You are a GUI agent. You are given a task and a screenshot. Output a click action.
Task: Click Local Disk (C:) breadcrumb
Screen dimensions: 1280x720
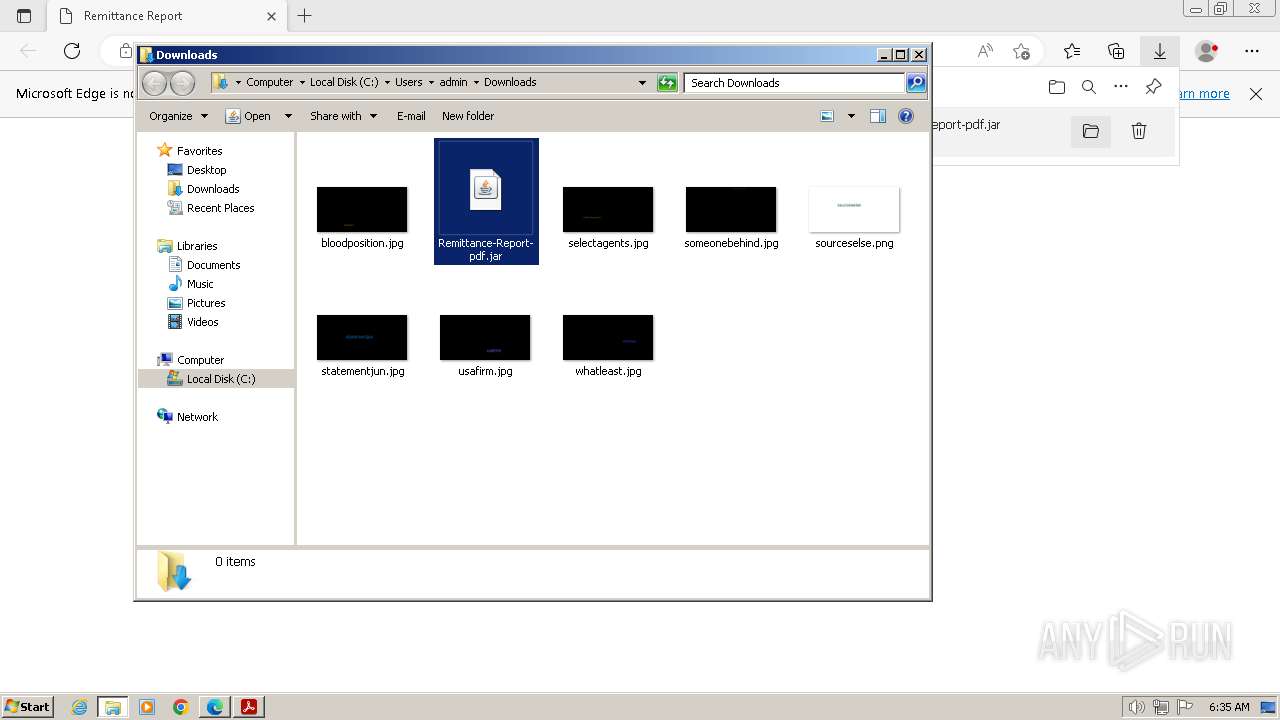click(344, 82)
